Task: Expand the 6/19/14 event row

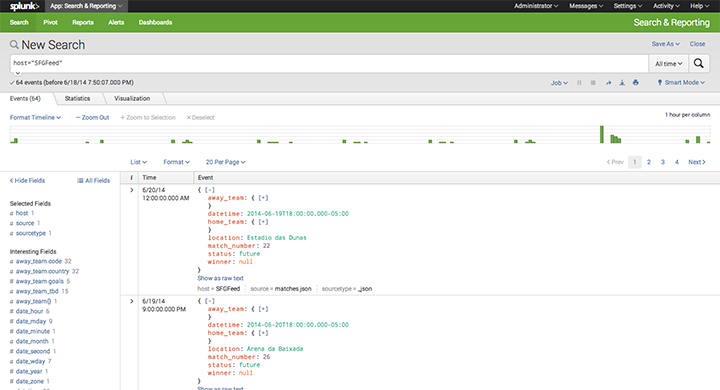Action: click(131, 301)
